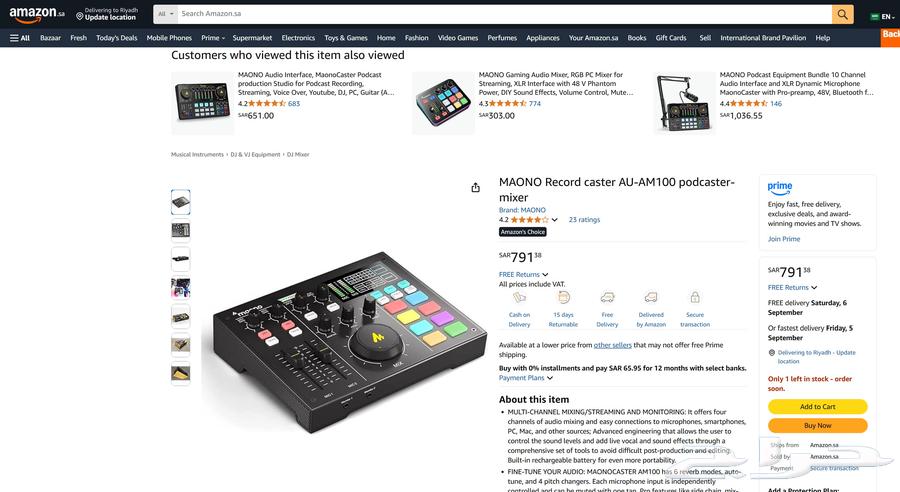This screenshot has height=492, width=900.
Task: Click the Amazon.sa logo
Action: 37,14
